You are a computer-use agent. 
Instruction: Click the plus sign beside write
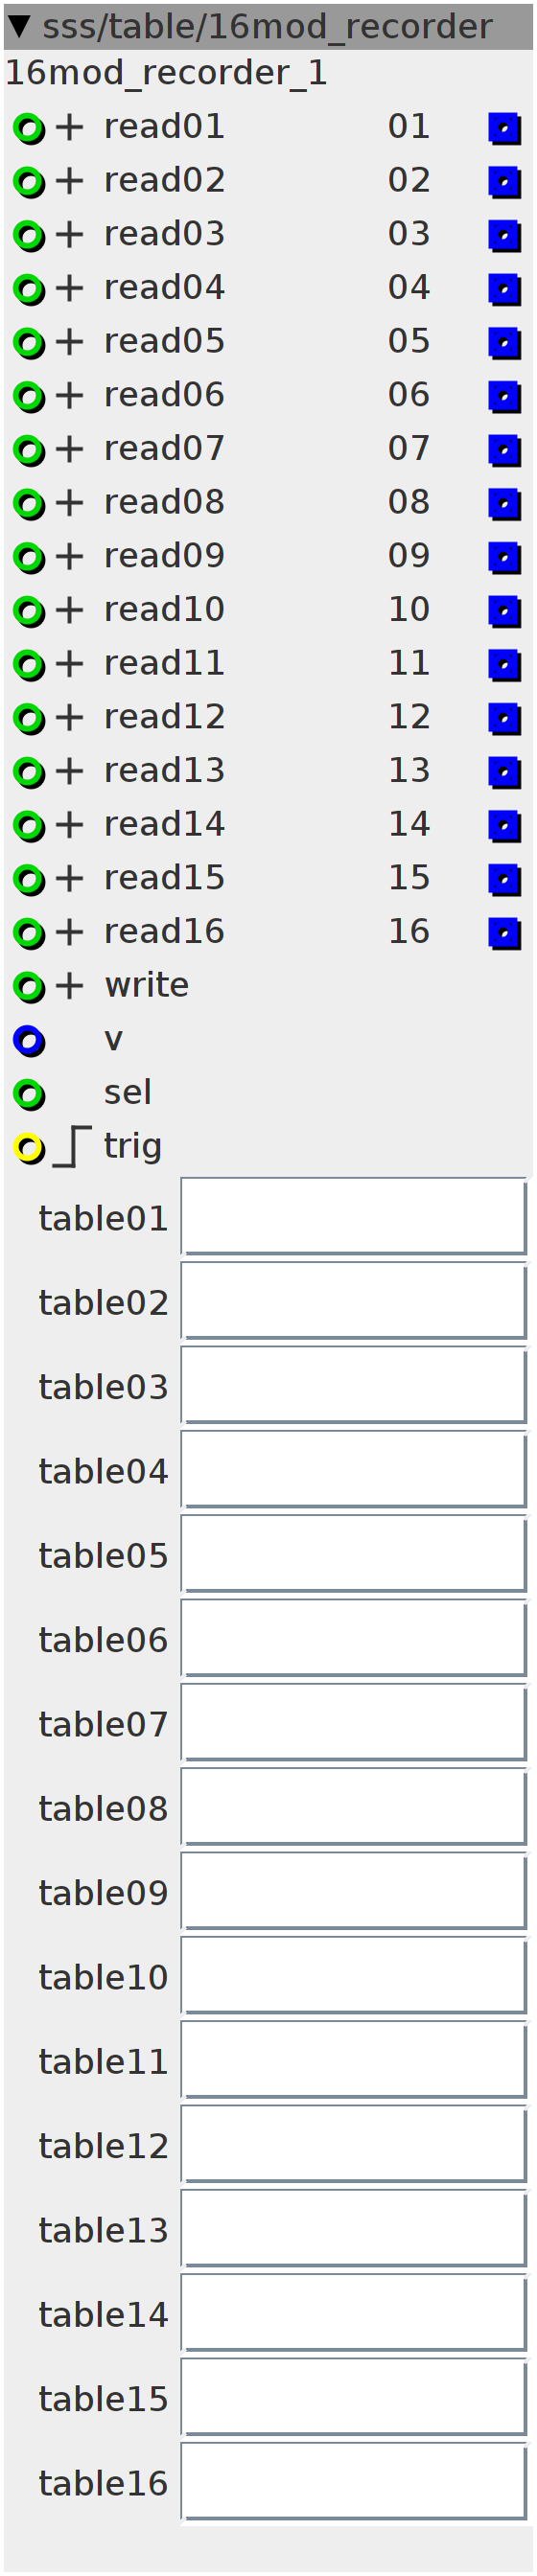click(x=69, y=986)
